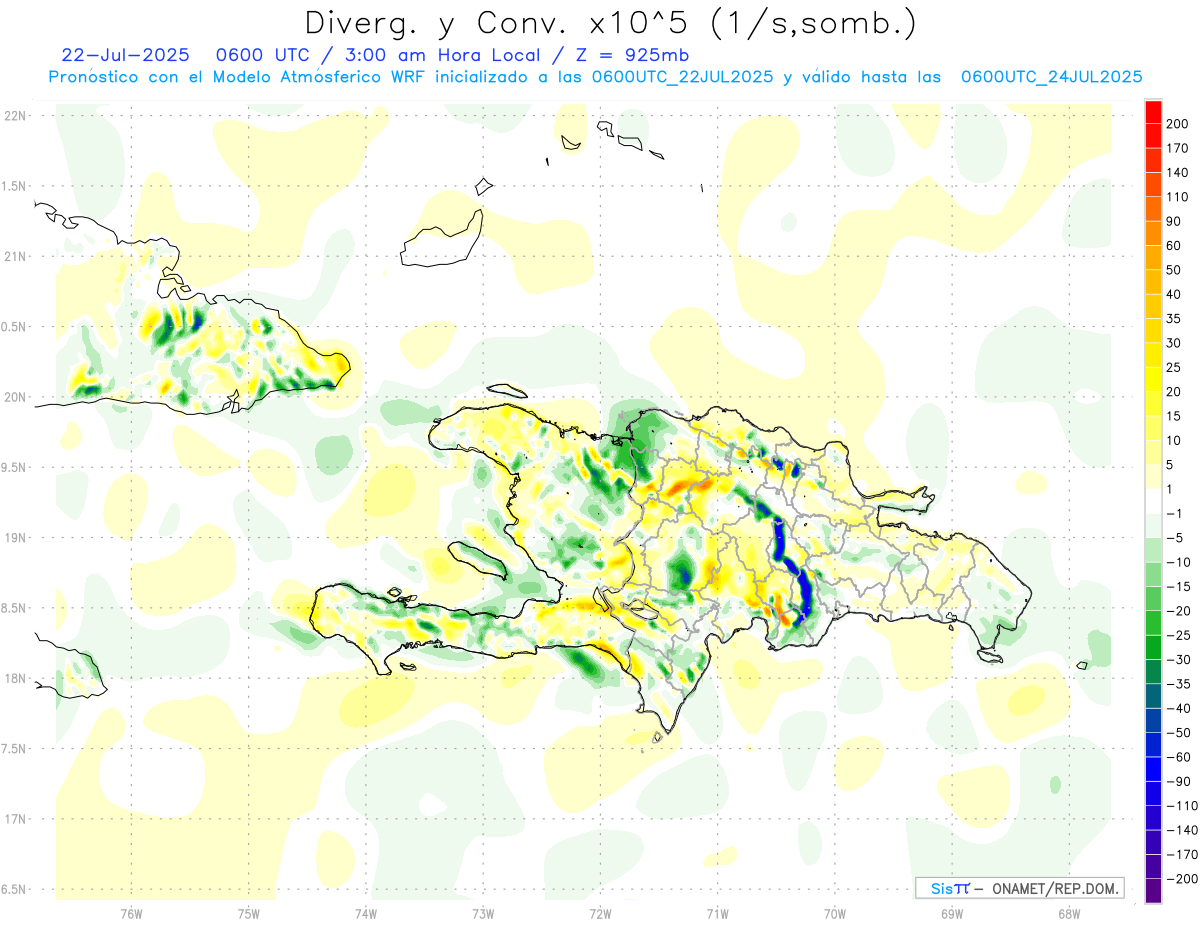Click the "22N" latitude label
Screen dimensions: 1200x927
pos(14,116)
